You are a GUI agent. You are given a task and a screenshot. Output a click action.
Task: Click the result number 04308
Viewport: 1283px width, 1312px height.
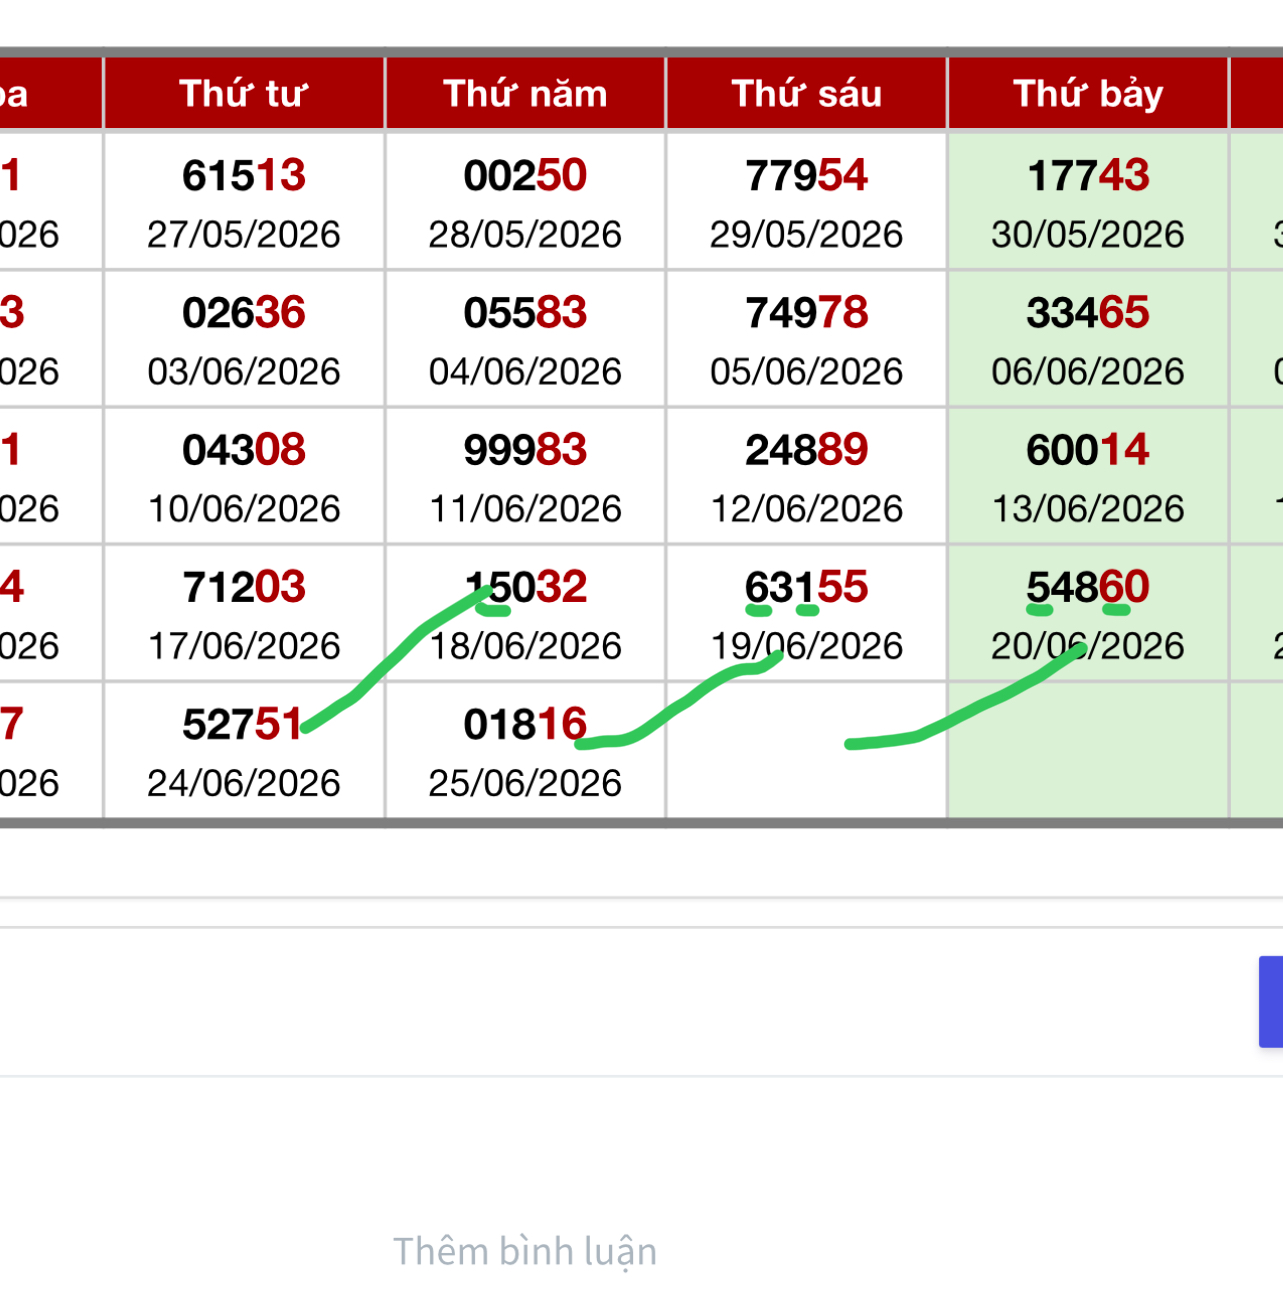click(x=244, y=450)
